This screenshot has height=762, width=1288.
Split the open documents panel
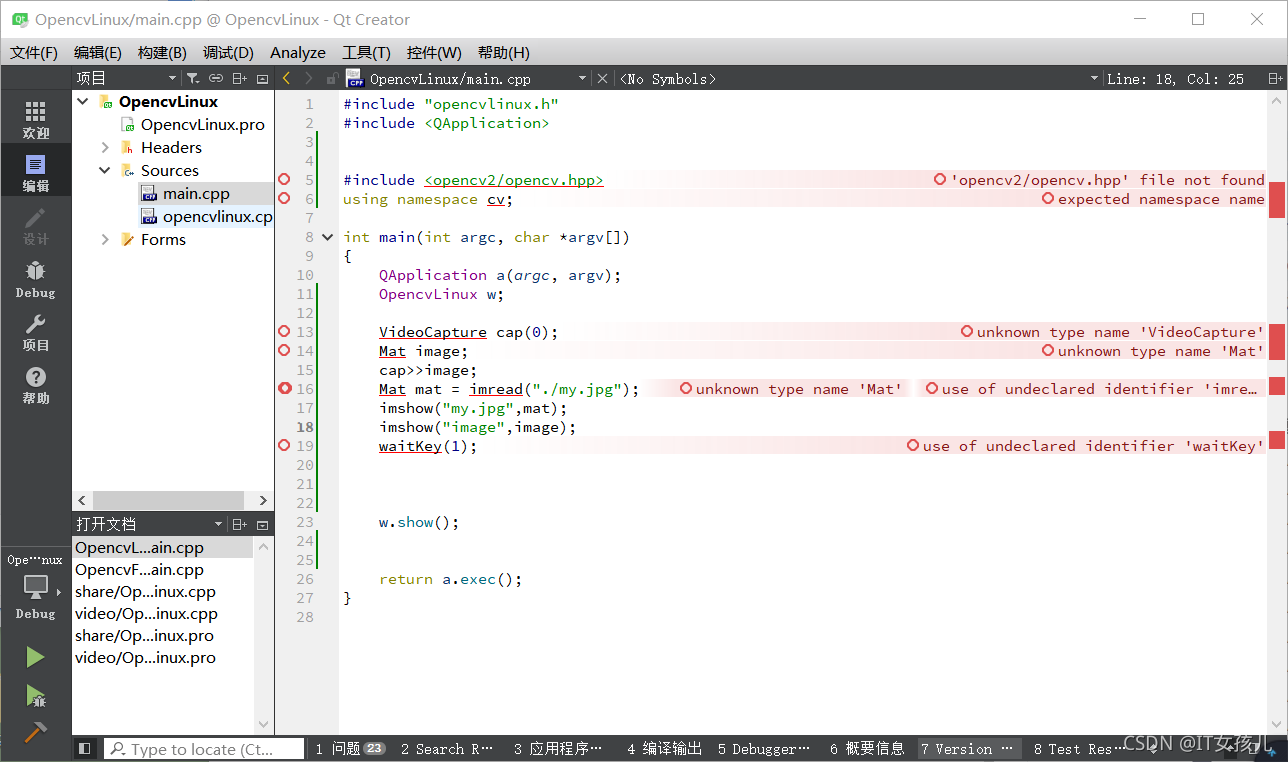[239, 524]
